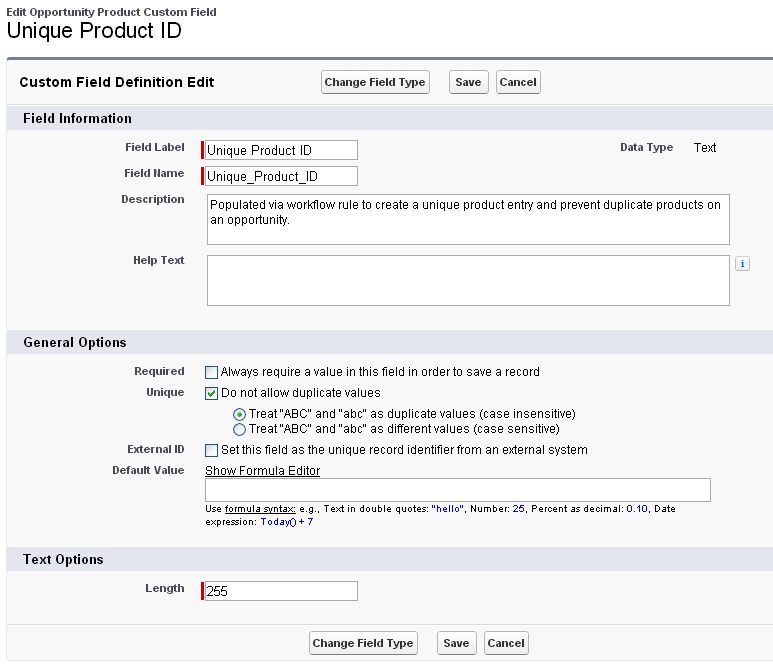Uncheck Do not allow duplicate values
Viewport: 773px width, 666px height.
[211, 393]
